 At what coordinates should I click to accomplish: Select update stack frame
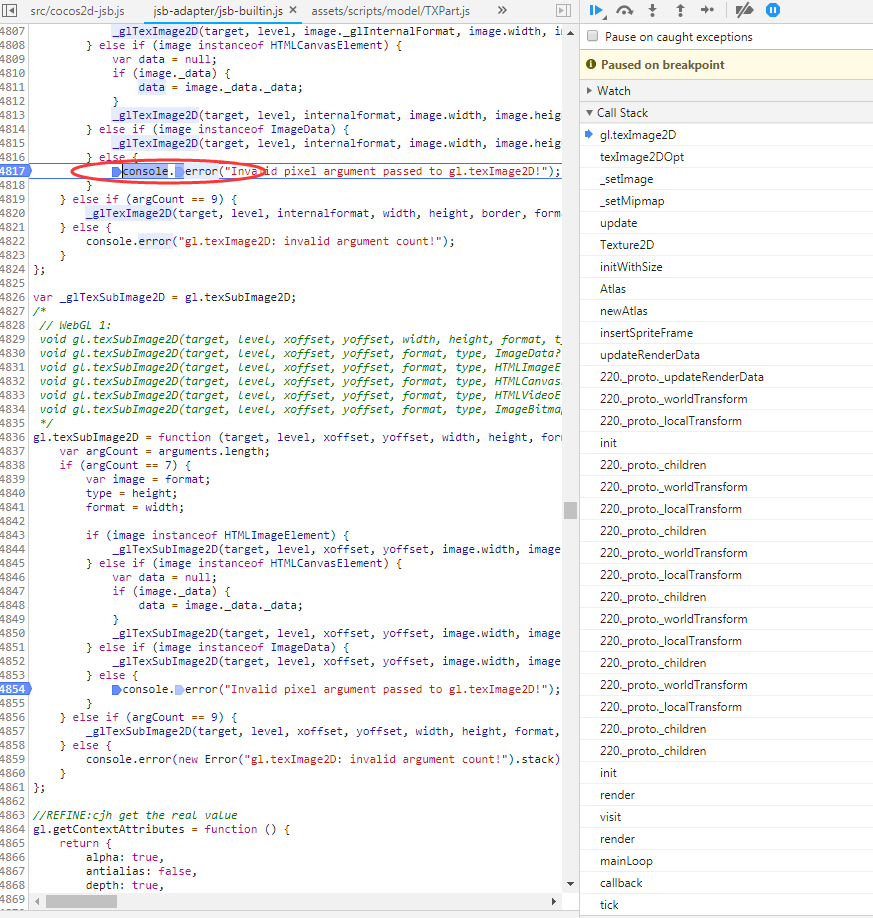click(726, 223)
